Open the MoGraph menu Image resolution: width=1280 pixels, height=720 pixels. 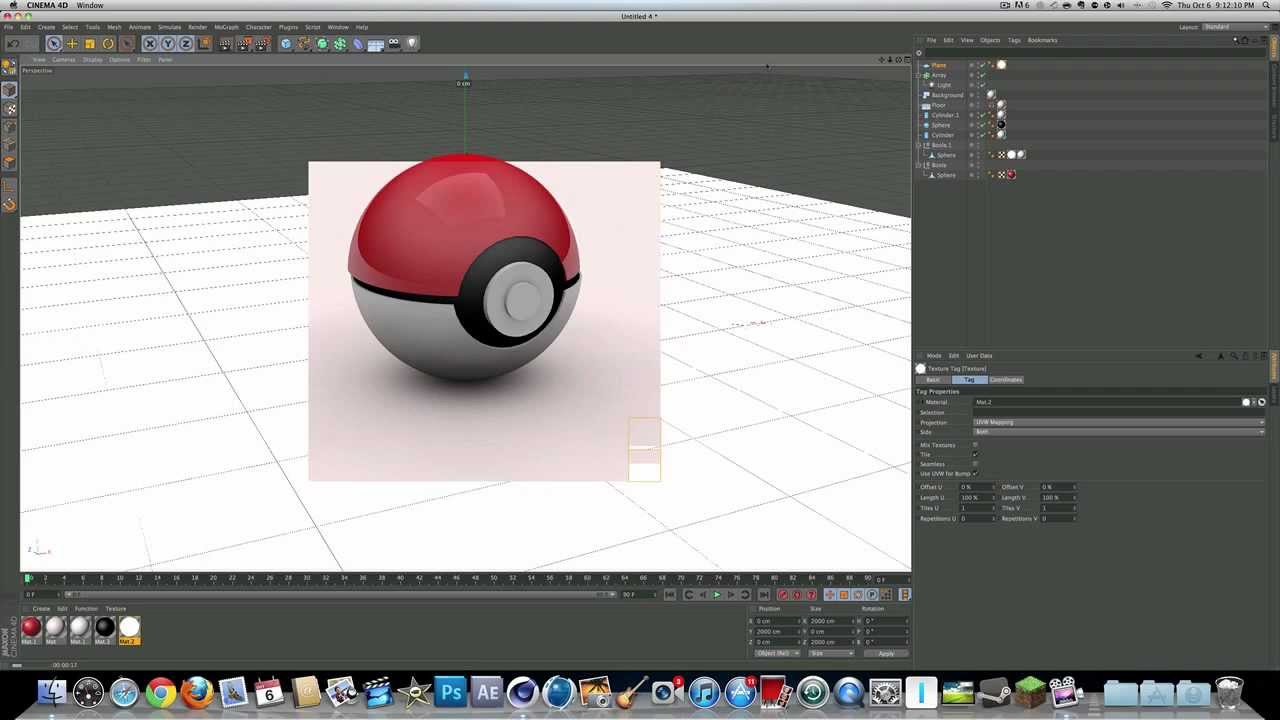tap(226, 27)
